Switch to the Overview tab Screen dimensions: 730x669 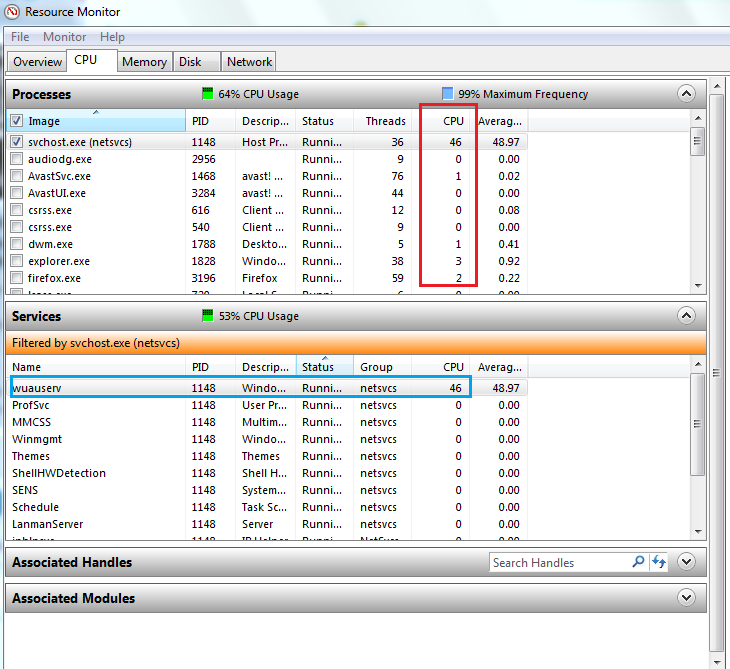point(37,62)
